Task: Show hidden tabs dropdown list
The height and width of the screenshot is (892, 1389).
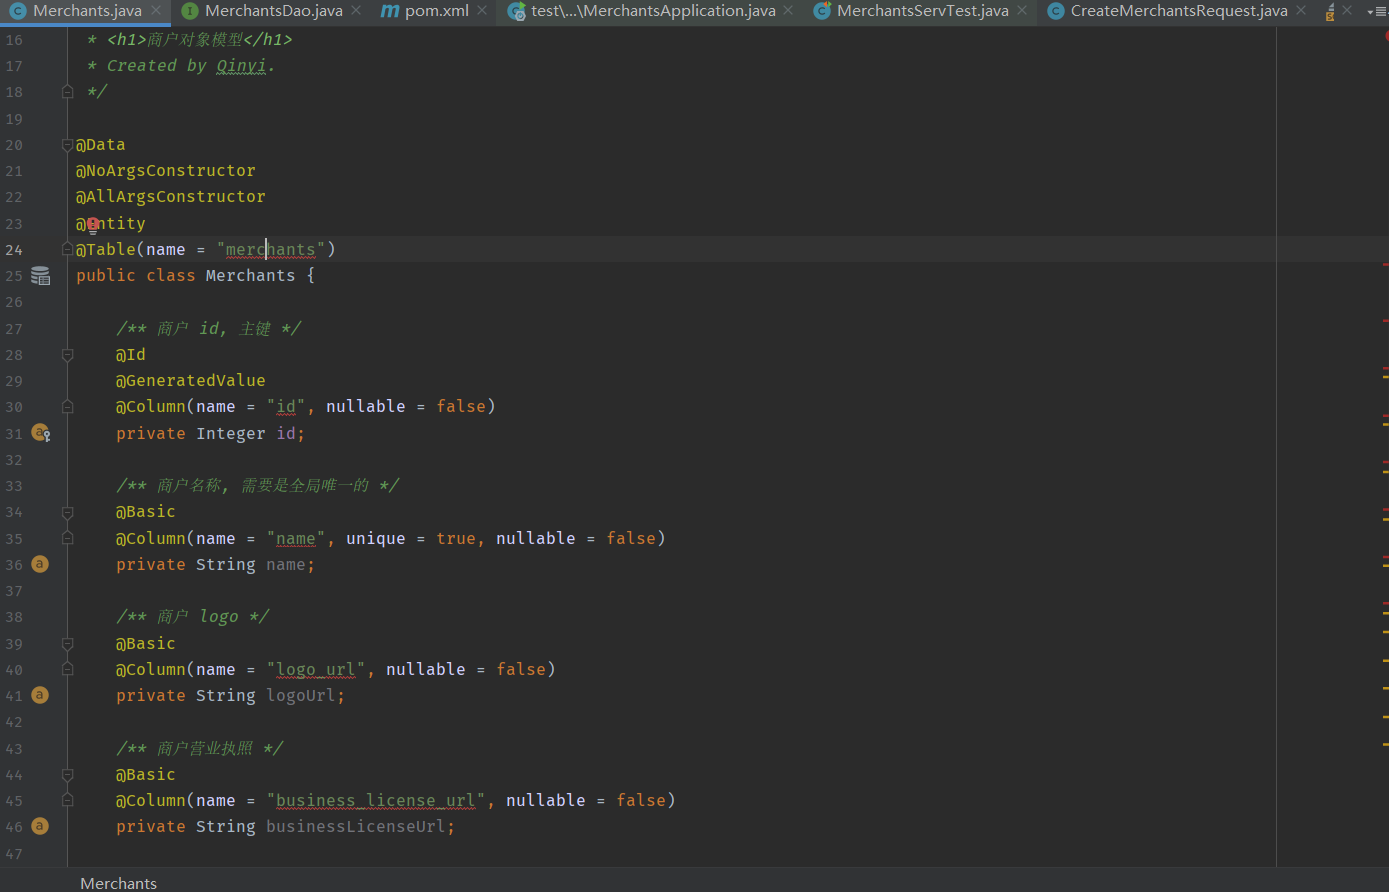Action: 1375,11
